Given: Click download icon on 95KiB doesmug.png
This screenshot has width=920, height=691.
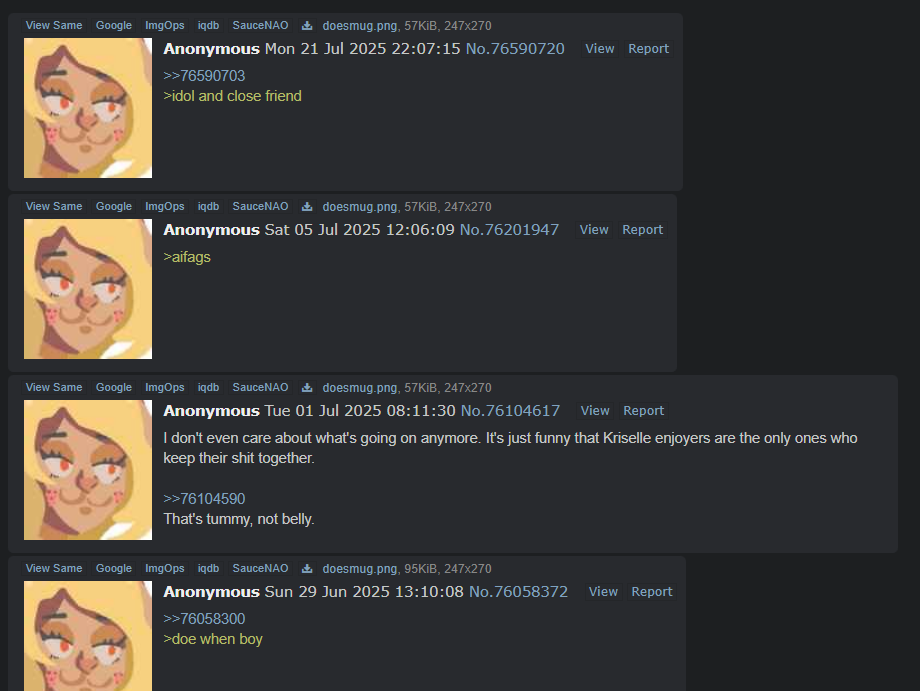Looking at the screenshot, I should 307,568.
